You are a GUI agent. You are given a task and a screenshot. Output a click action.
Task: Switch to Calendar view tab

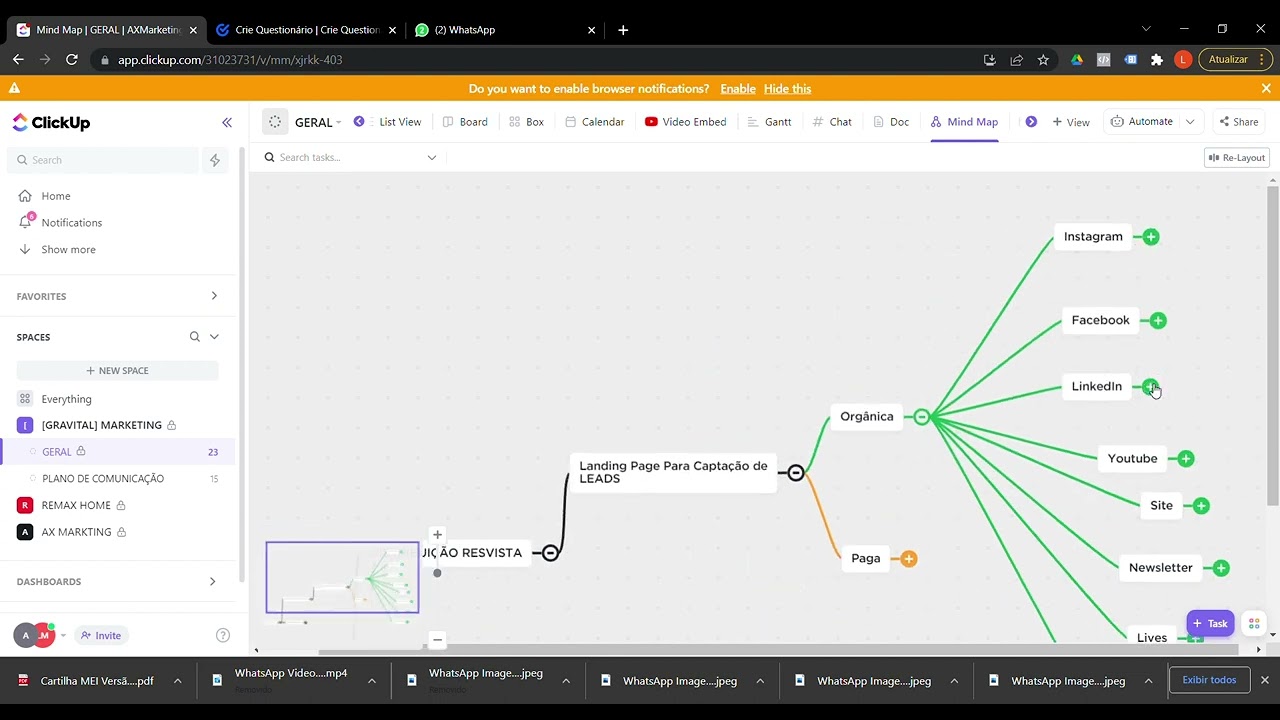point(595,122)
